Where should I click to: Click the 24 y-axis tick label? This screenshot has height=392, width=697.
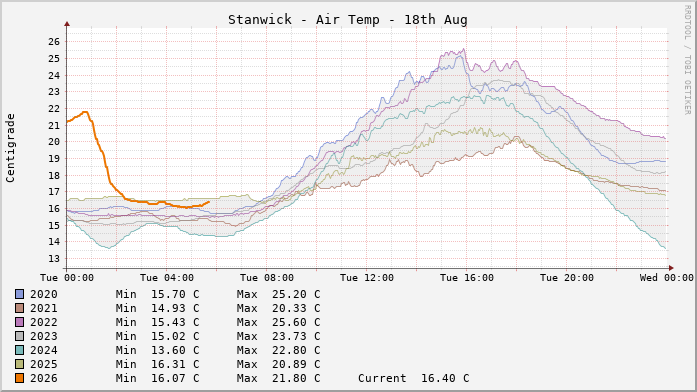click(x=54, y=76)
